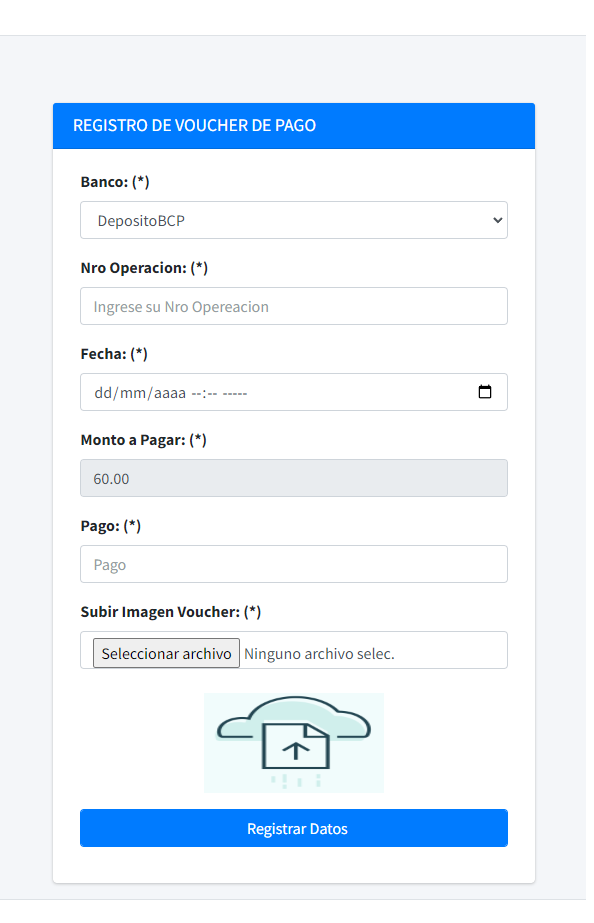
Task: Click the Fecha: (*) label
Action: click(114, 354)
